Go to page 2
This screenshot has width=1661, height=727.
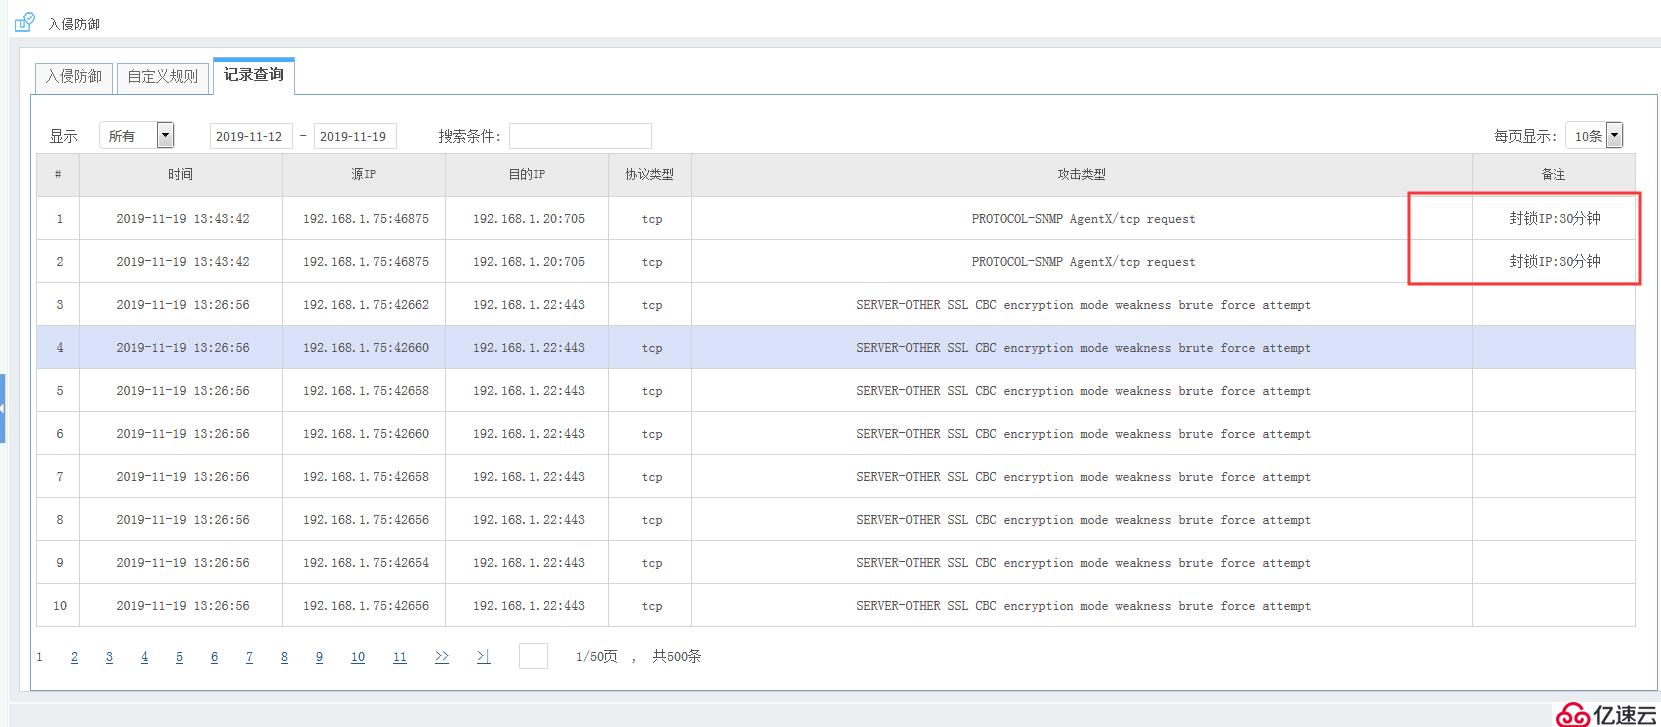click(x=74, y=657)
